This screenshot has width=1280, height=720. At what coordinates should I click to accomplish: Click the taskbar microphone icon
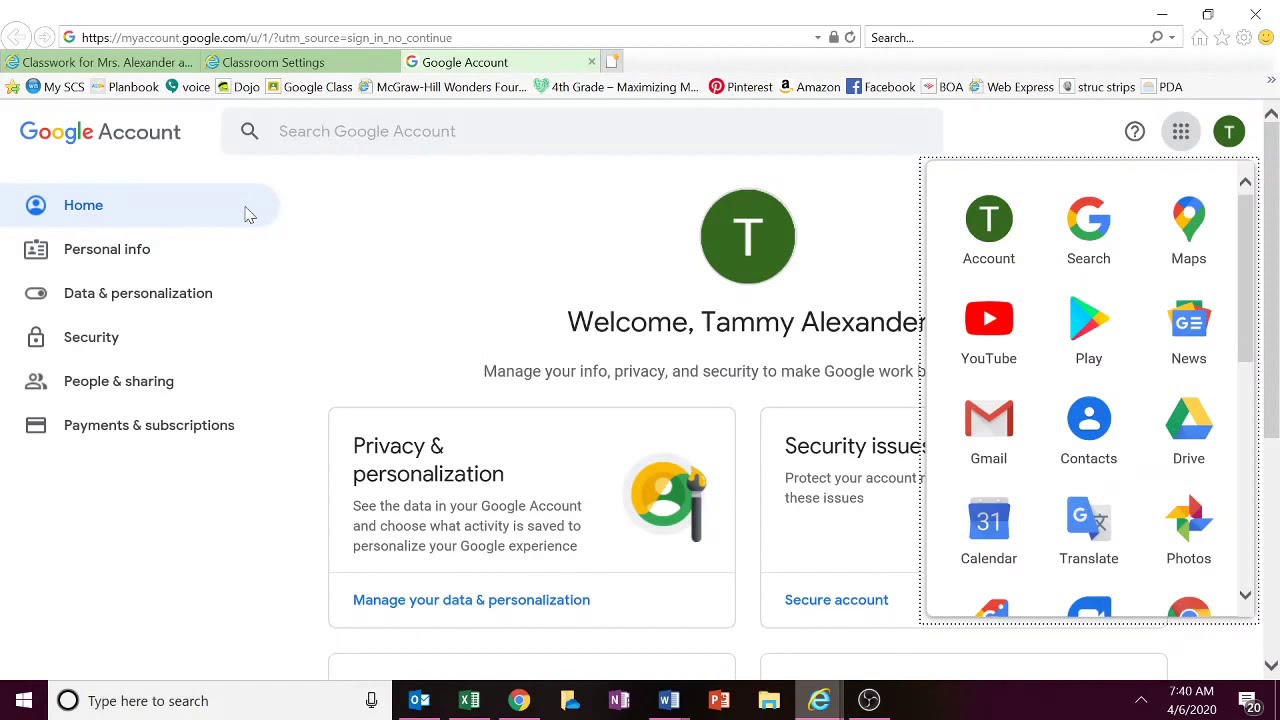pyautogui.click(x=371, y=700)
